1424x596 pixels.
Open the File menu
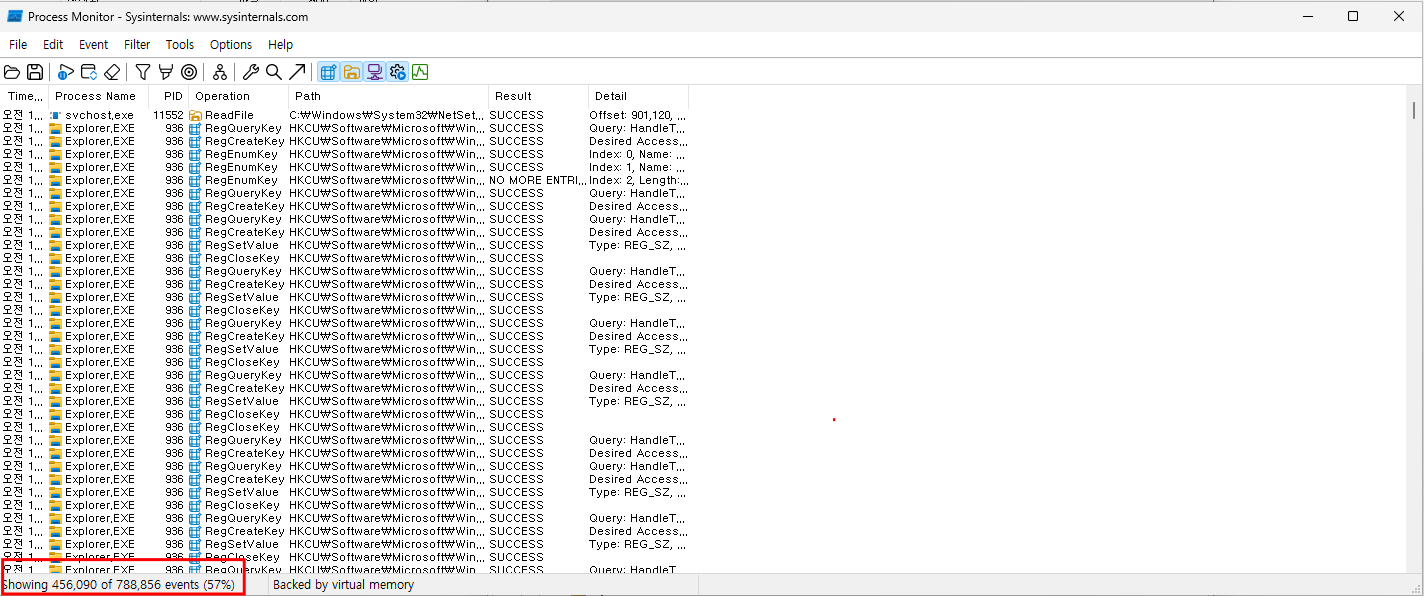point(18,45)
